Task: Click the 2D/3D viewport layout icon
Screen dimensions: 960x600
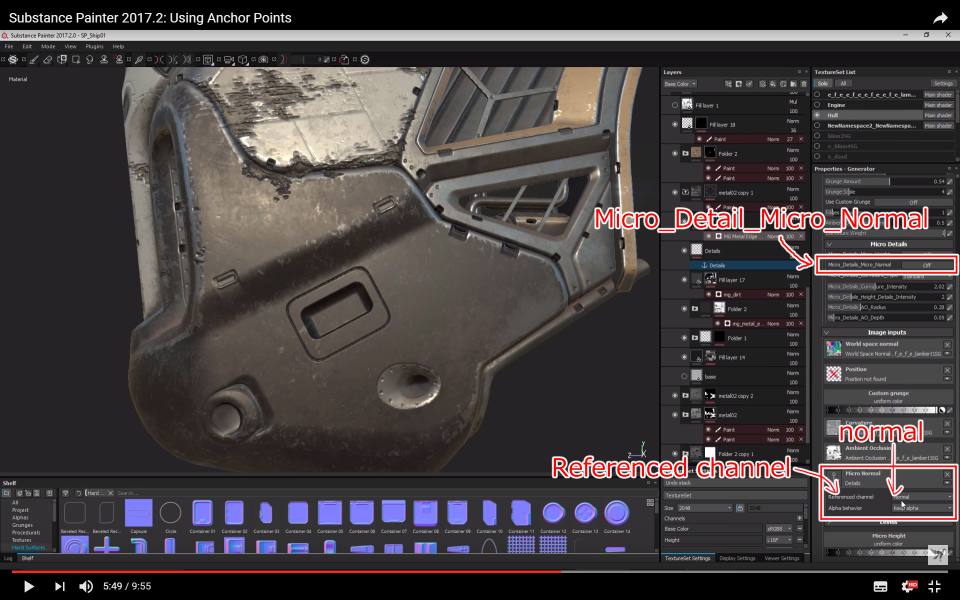Action: coord(208,59)
